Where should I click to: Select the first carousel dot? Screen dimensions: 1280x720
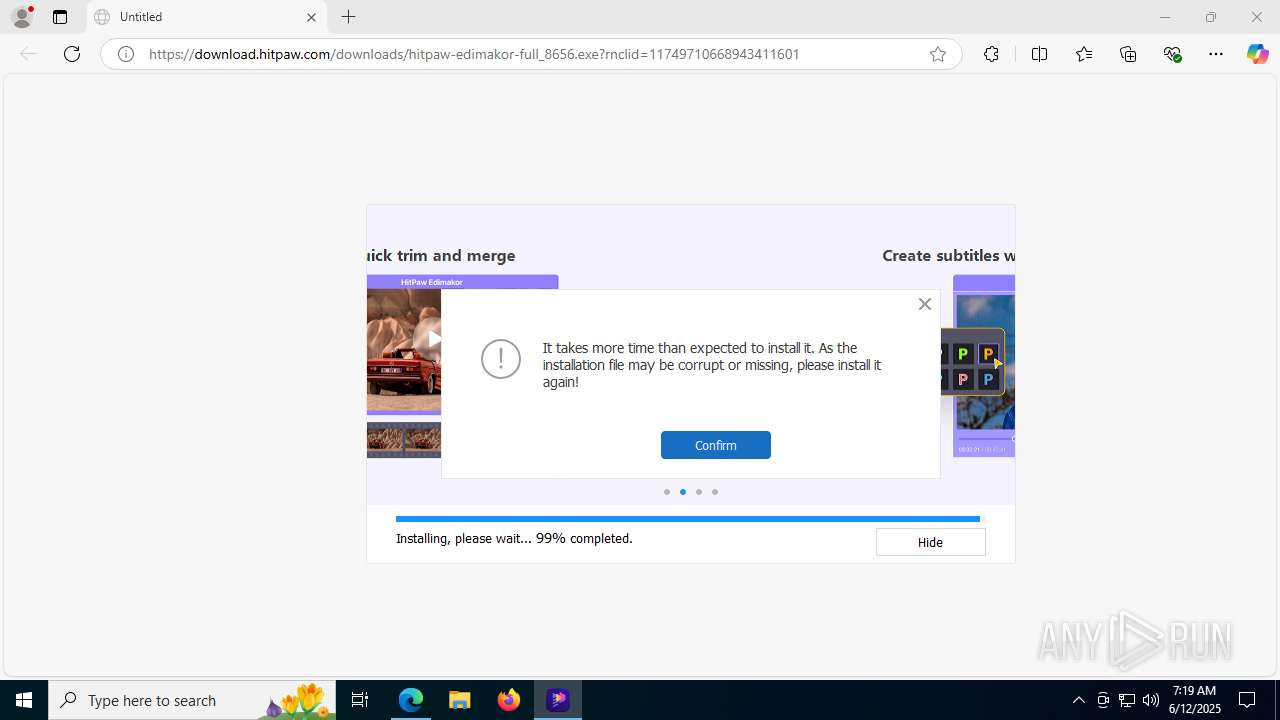(667, 492)
